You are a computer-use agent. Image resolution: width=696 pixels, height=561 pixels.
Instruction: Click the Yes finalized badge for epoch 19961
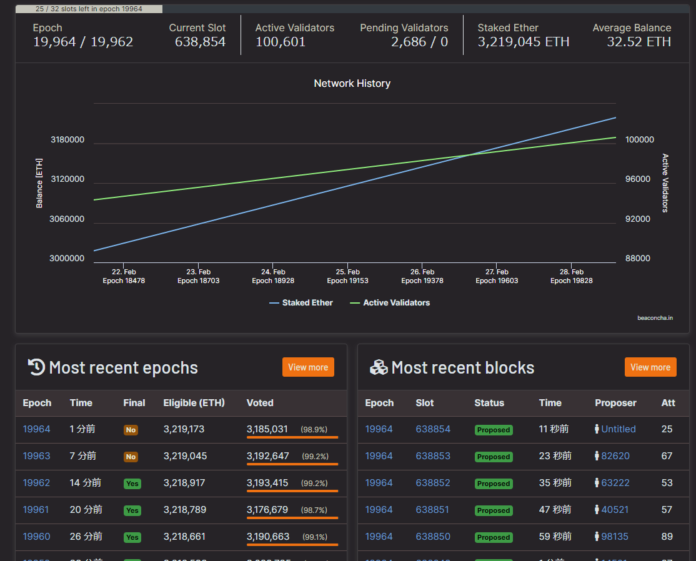tap(131, 510)
